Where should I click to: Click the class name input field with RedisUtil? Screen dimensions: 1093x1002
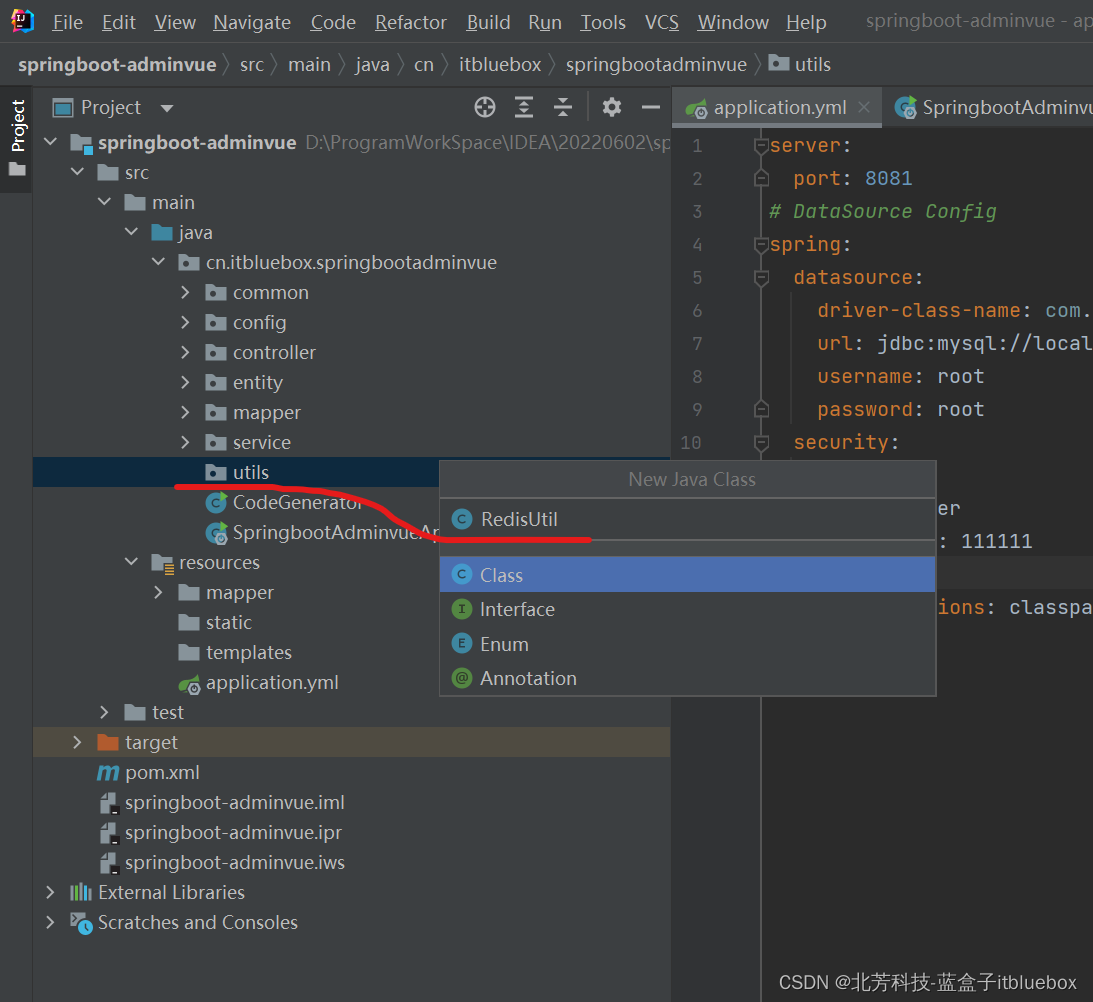(687, 519)
